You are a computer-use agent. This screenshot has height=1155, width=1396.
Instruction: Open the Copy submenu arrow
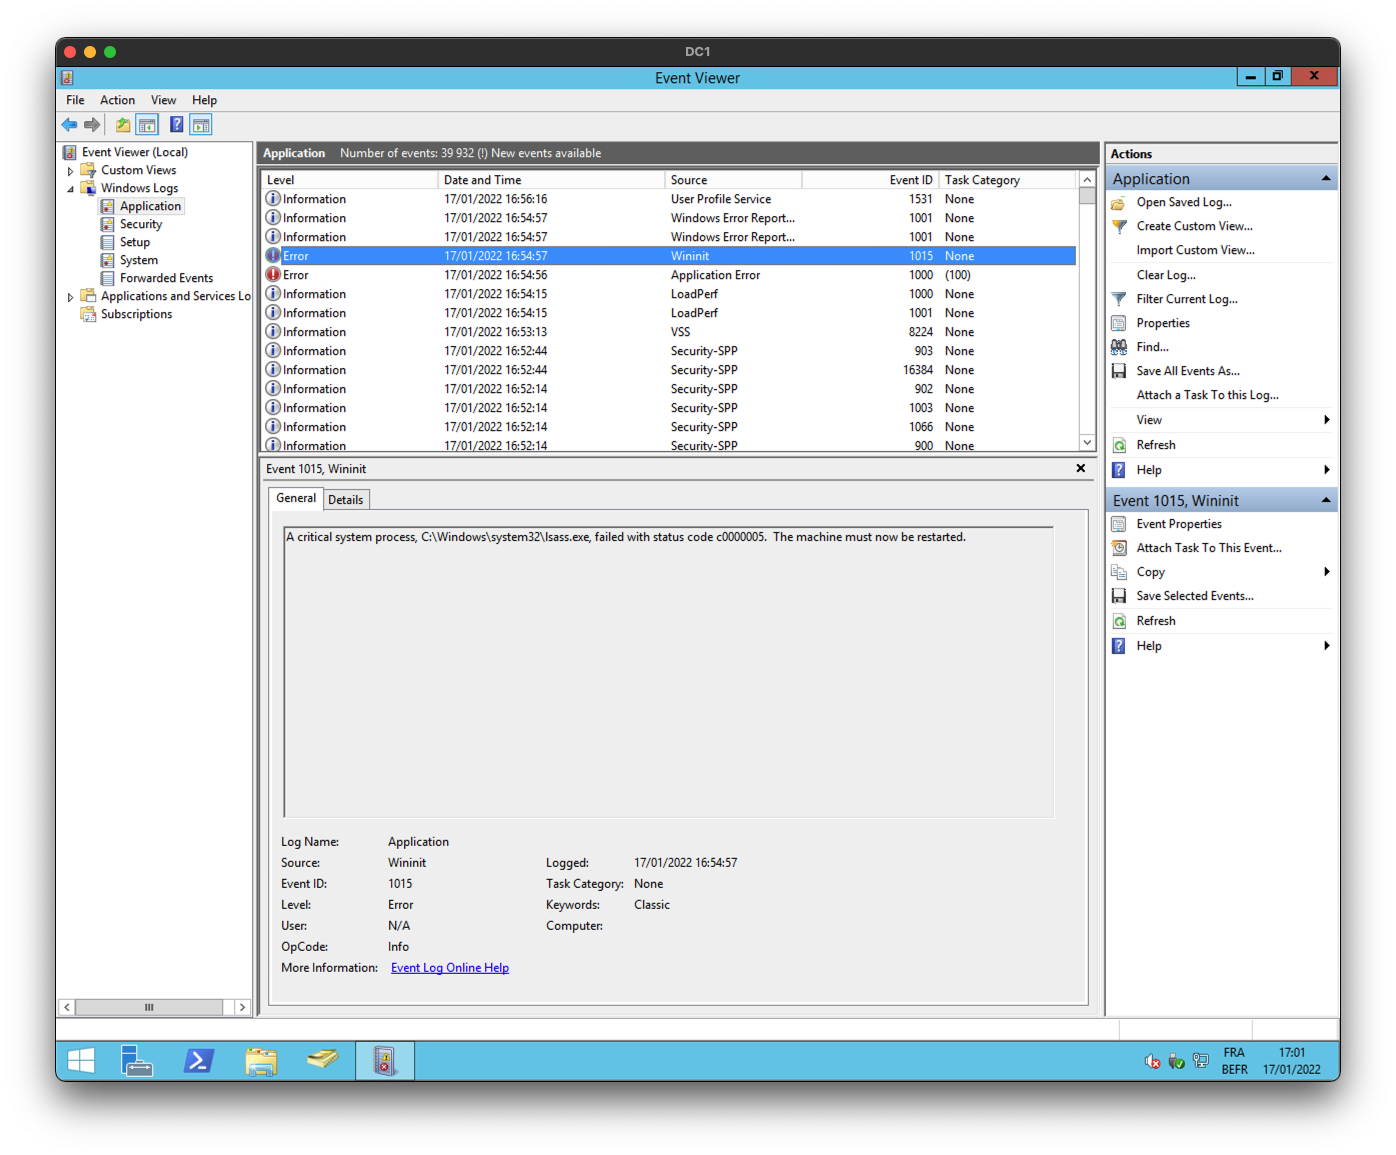[x=1326, y=572]
